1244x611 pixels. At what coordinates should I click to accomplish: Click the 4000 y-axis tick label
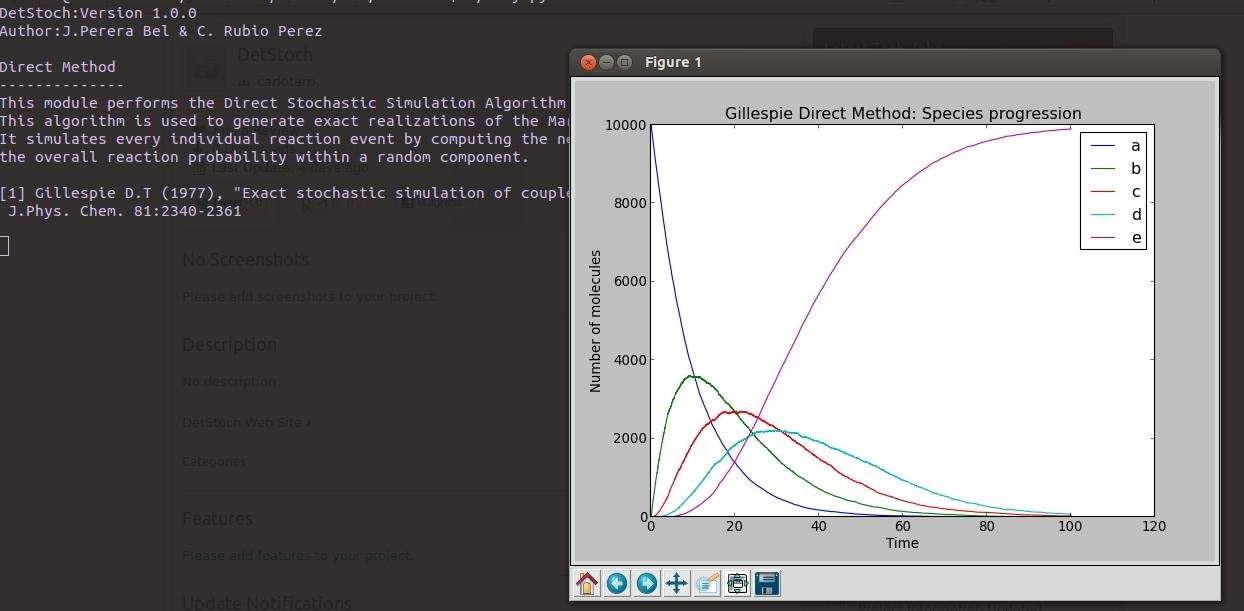[629, 360]
